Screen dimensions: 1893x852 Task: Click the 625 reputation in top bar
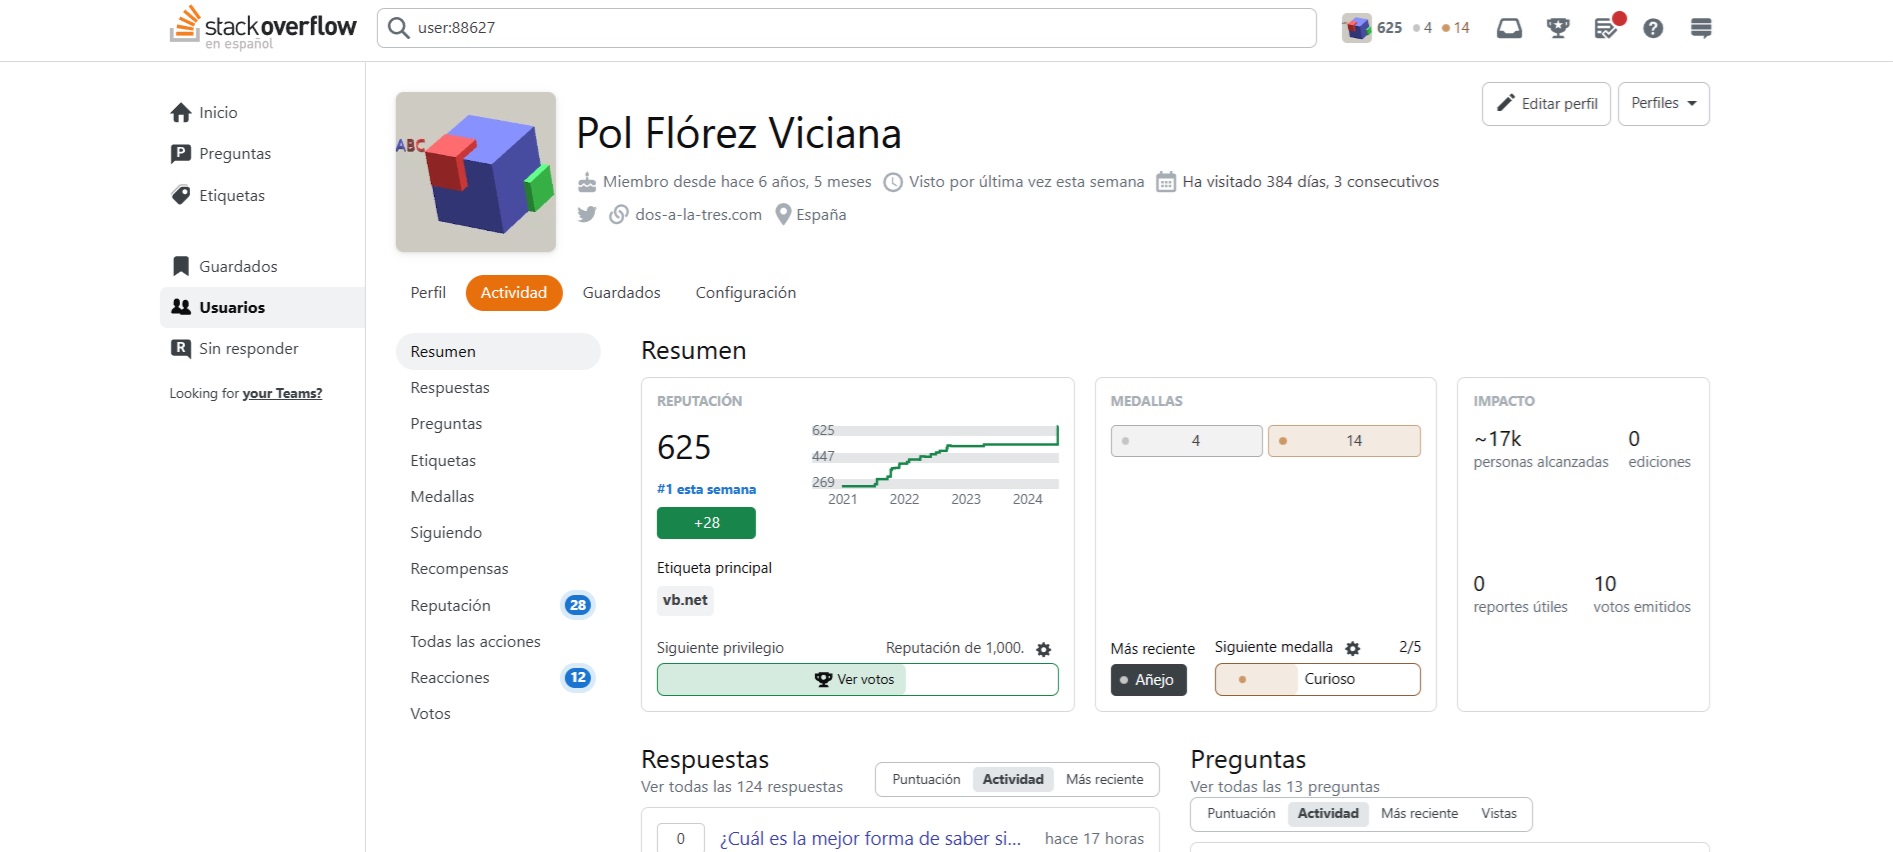[x=1389, y=28]
